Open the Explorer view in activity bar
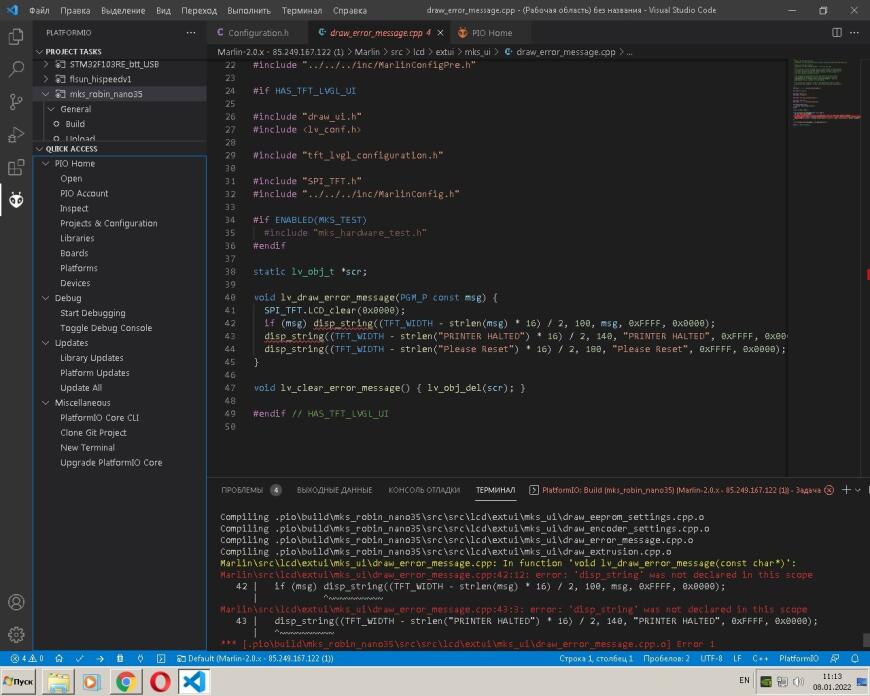This screenshot has width=870, height=696. (16, 37)
